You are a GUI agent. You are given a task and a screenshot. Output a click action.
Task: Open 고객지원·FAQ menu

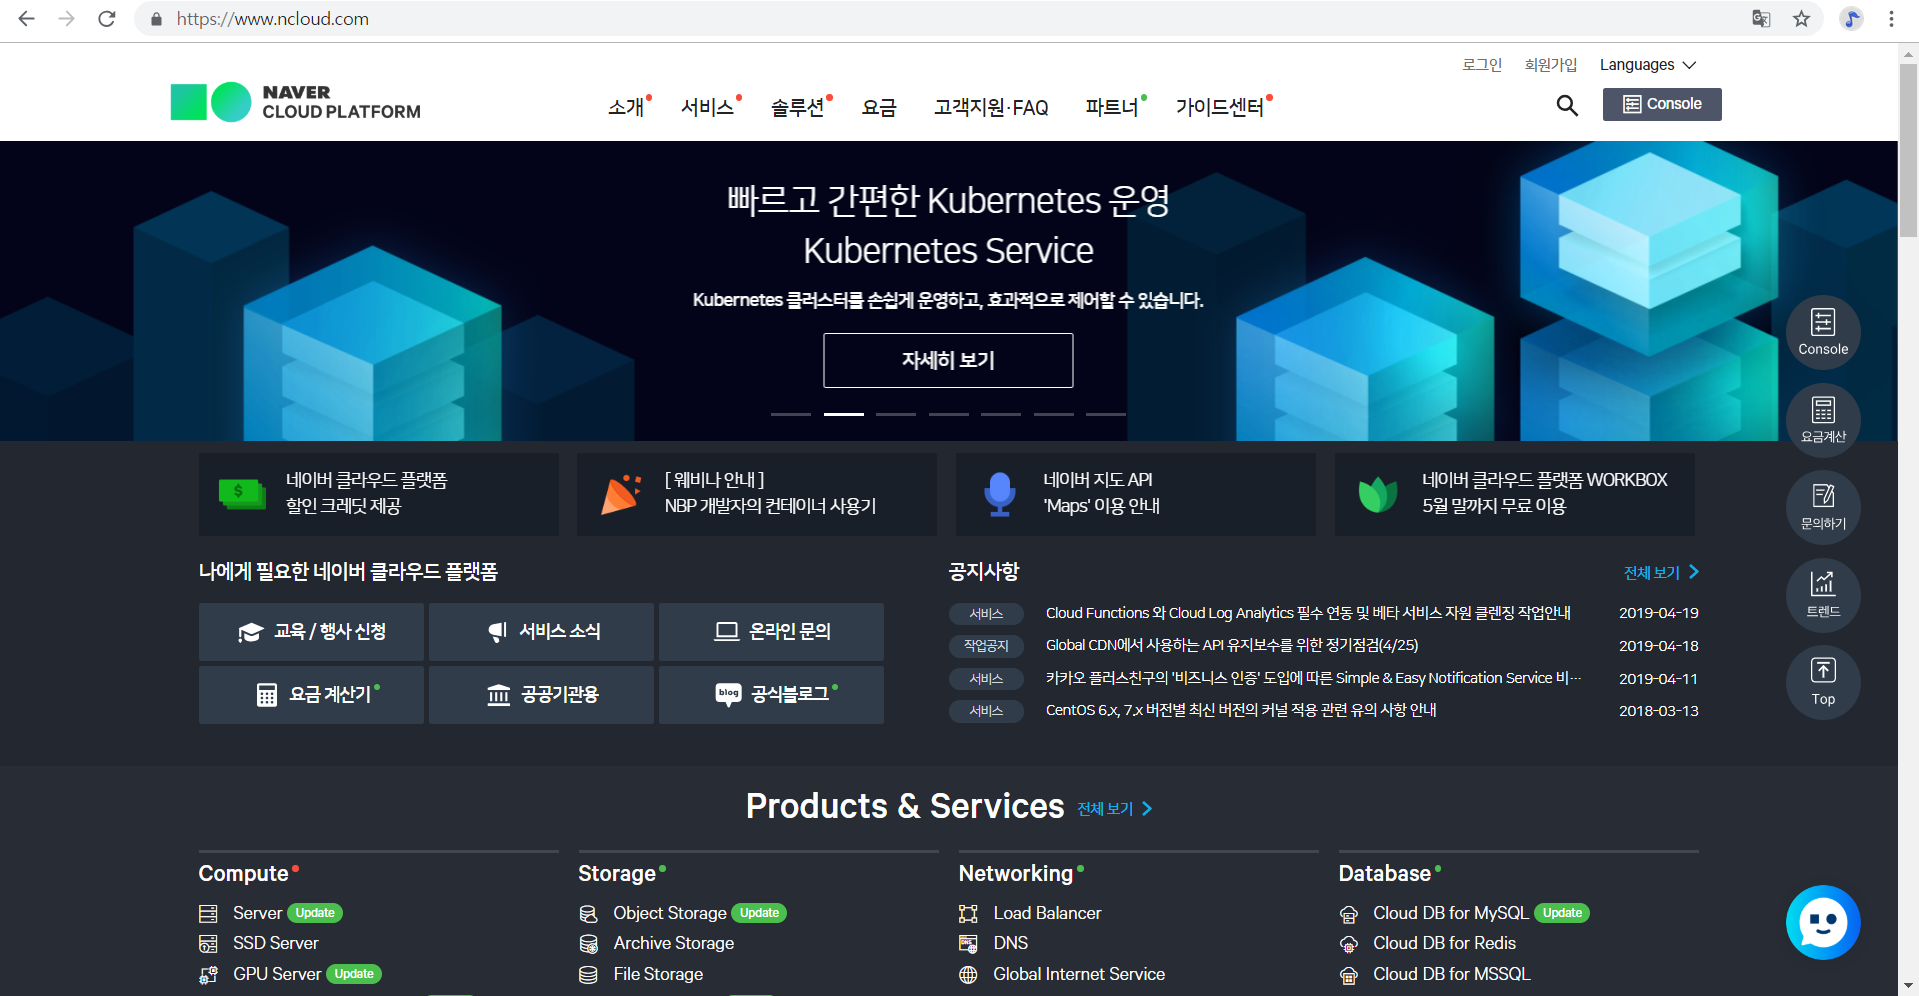click(991, 107)
